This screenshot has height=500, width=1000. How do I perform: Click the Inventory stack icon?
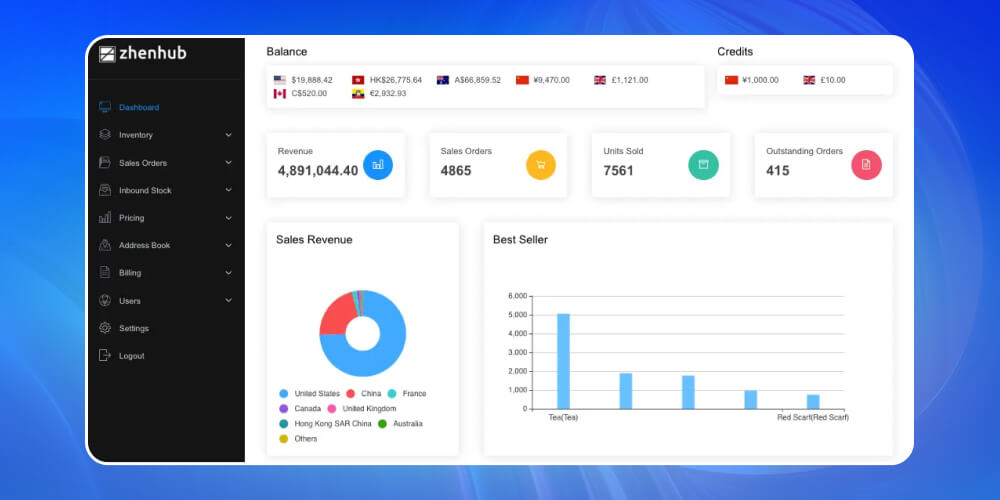105,135
